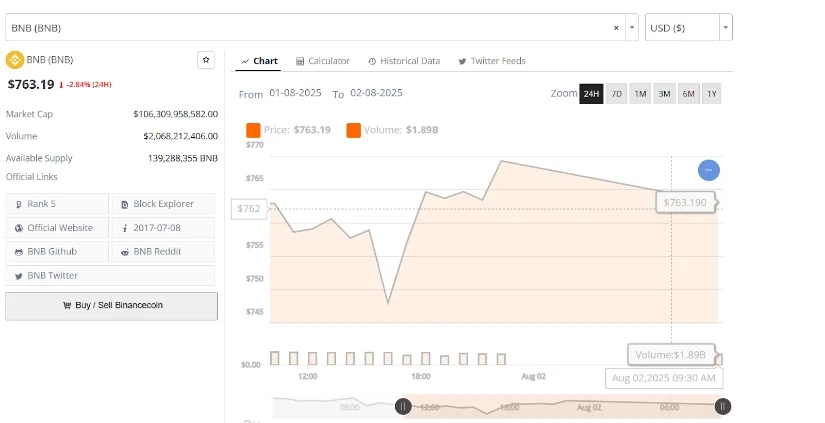This screenshot has width=825, height=423.
Task: Click the BNB coin logo icon
Action: 14,60
